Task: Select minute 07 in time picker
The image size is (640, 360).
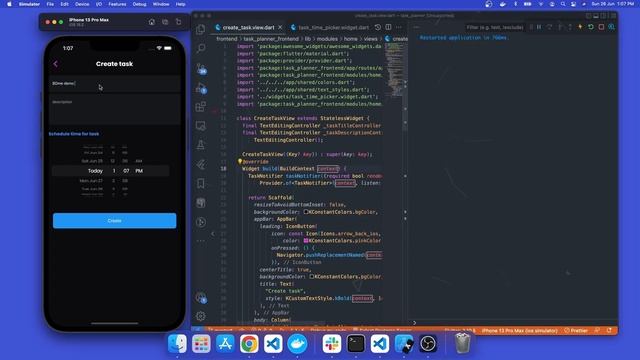Action: pyautogui.click(x=126, y=171)
